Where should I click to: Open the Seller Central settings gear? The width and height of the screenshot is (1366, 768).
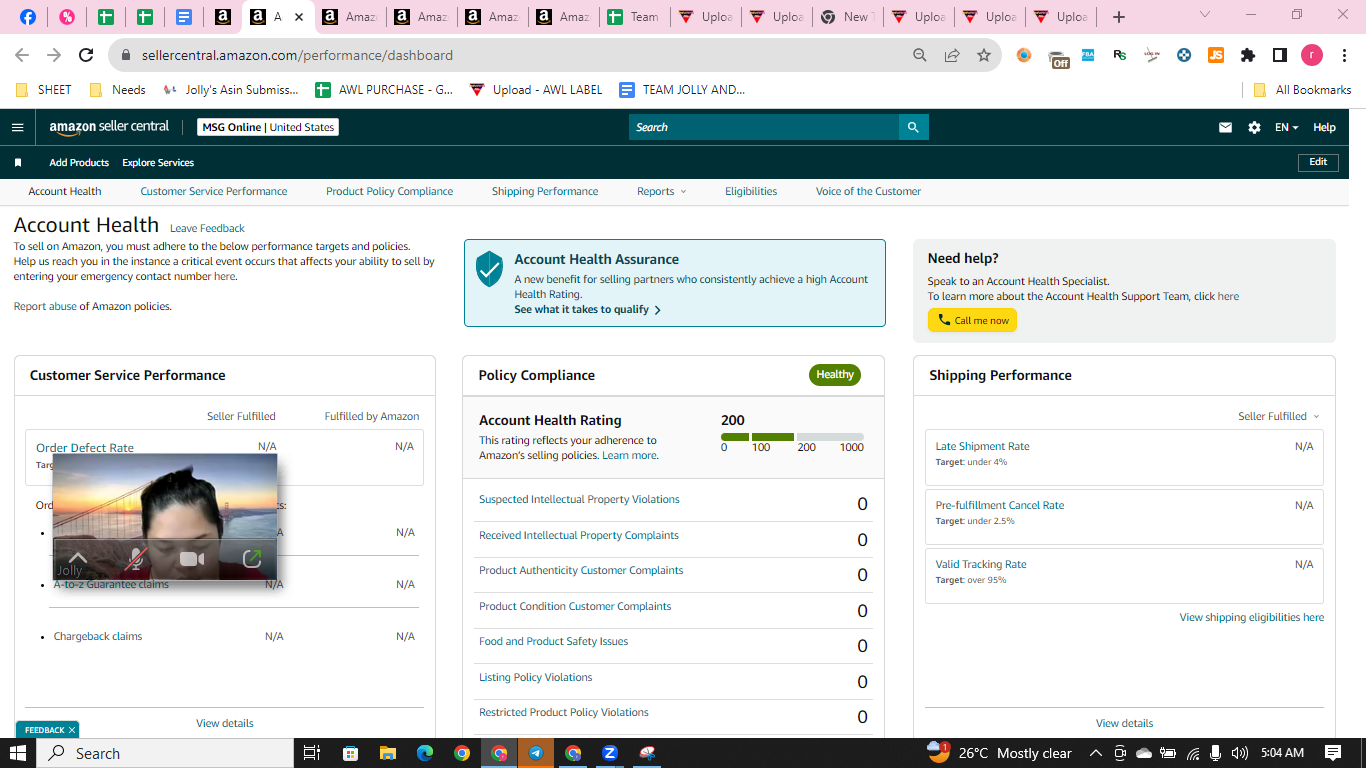click(1254, 127)
